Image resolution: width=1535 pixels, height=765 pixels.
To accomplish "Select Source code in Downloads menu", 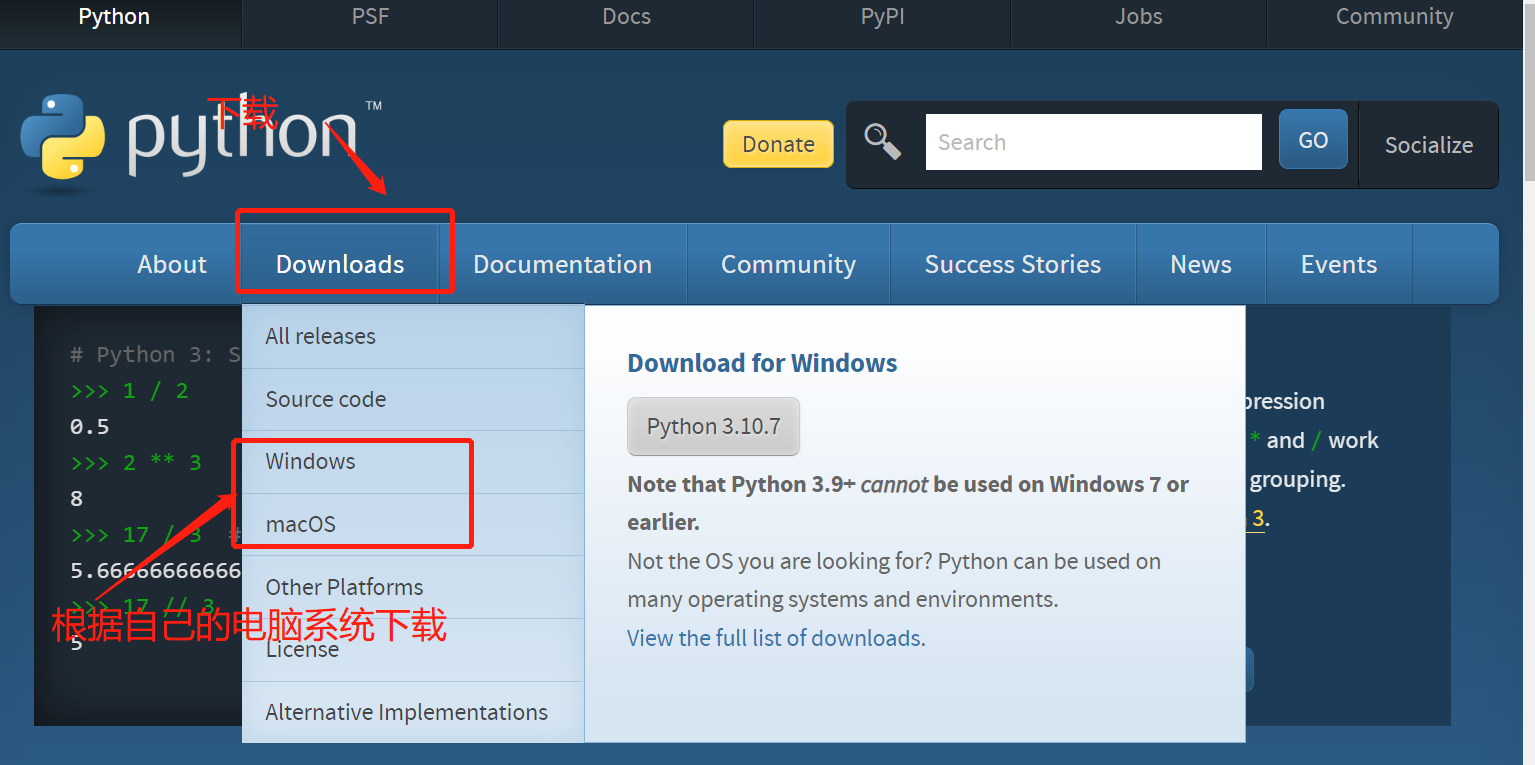I will pos(413,399).
